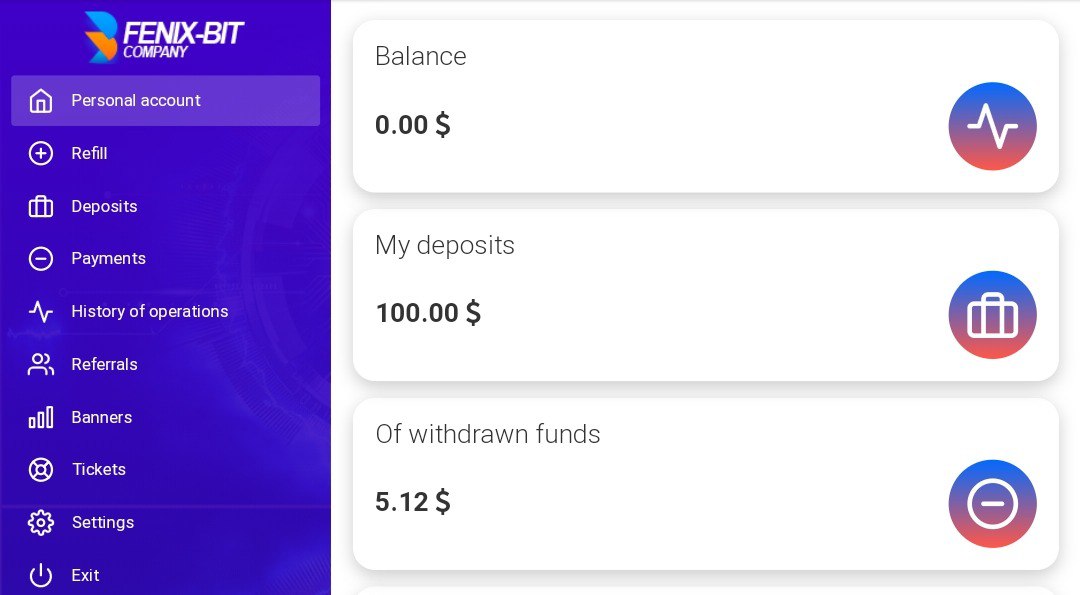Click the Fenix-Bit Company logo
This screenshot has width=1080, height=595.
coord(164,37)
